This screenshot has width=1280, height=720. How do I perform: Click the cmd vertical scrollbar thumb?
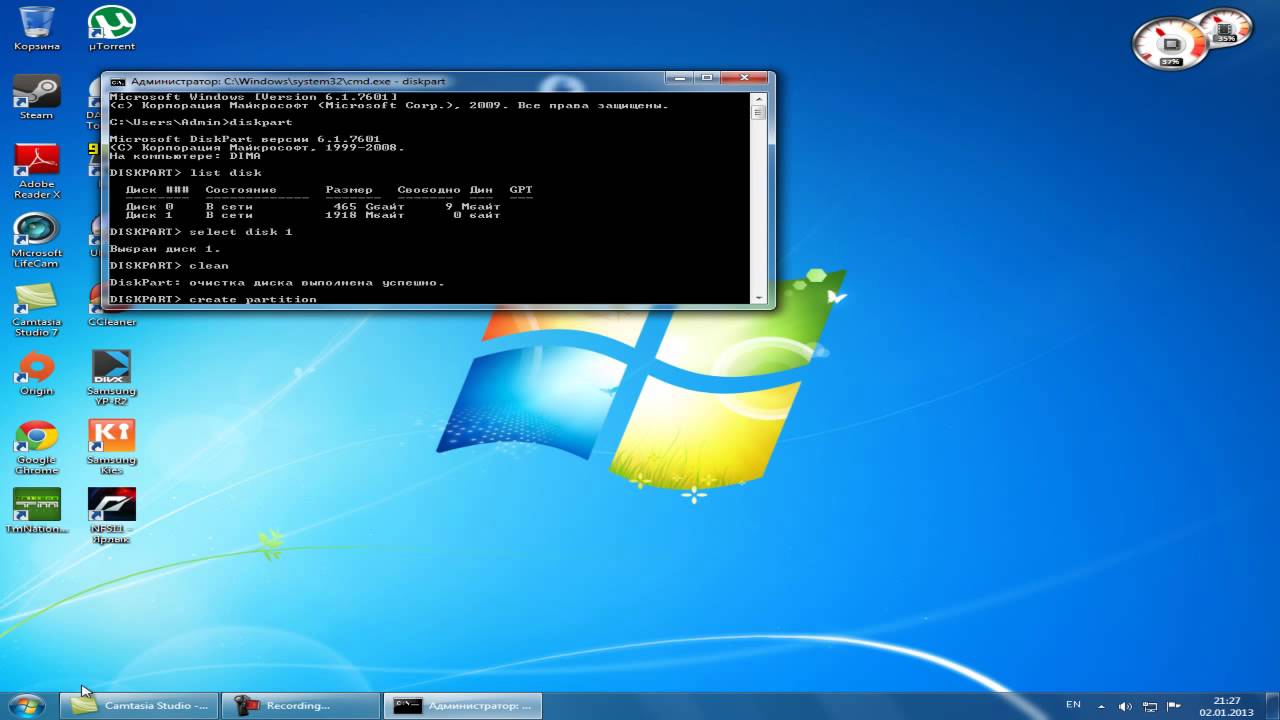tap(759, 113)
